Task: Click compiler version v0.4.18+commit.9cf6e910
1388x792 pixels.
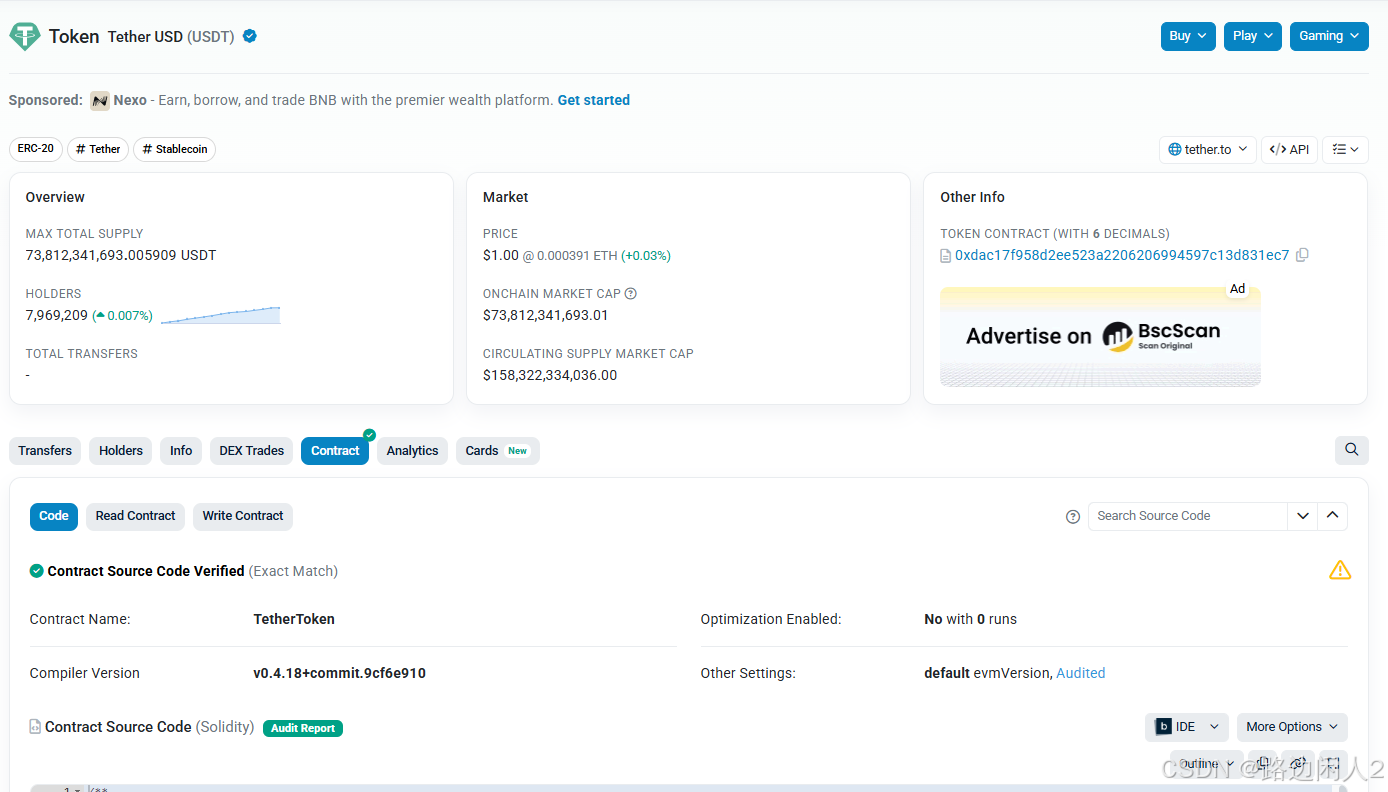Action: (340, 673)
